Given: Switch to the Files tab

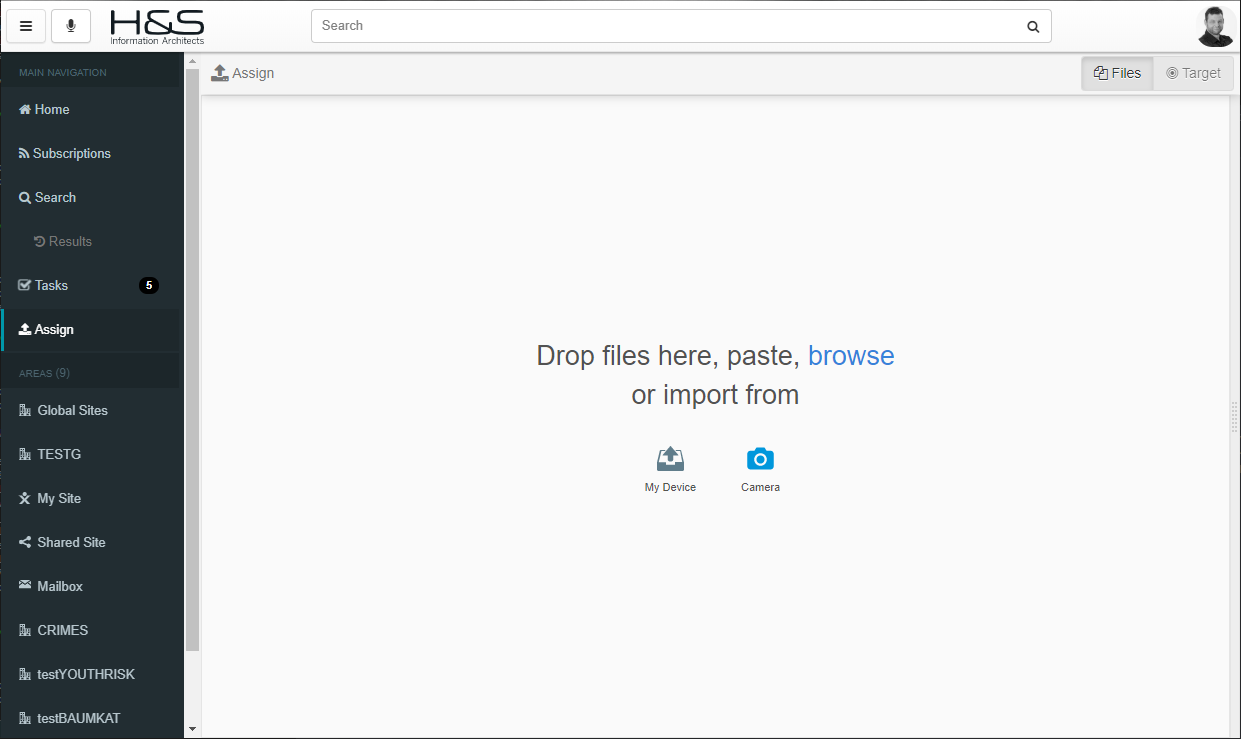Looking at the screenshot, I should point(1117,73).
